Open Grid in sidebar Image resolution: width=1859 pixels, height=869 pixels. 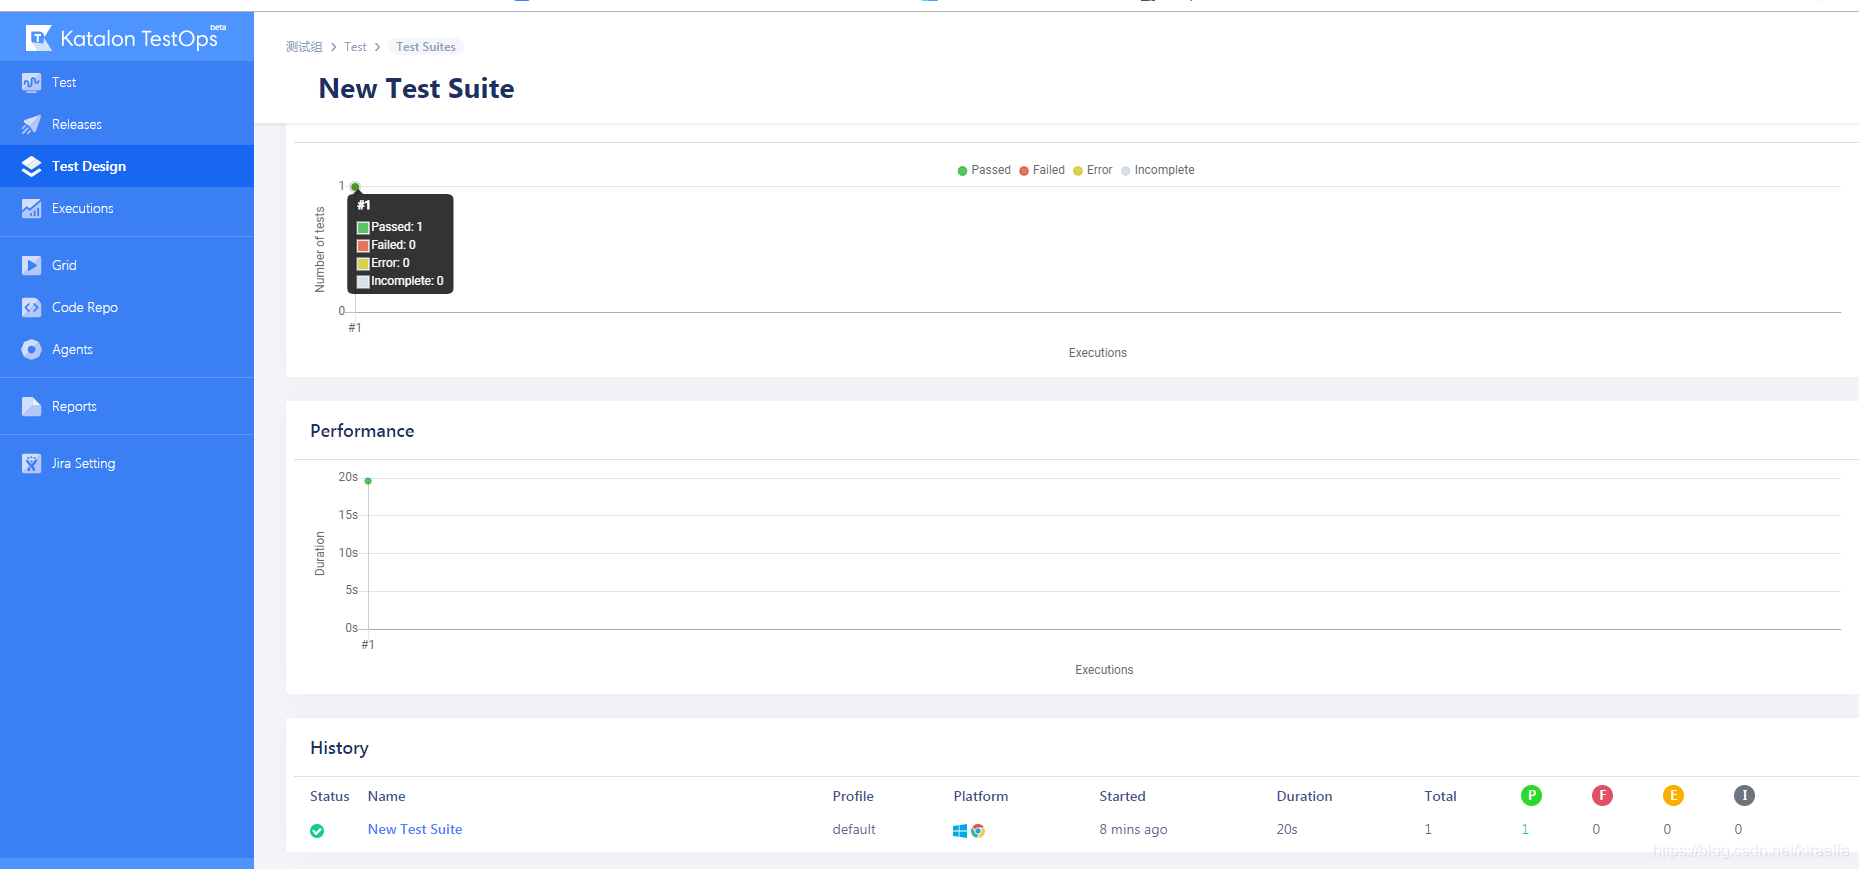coord(127,266)
